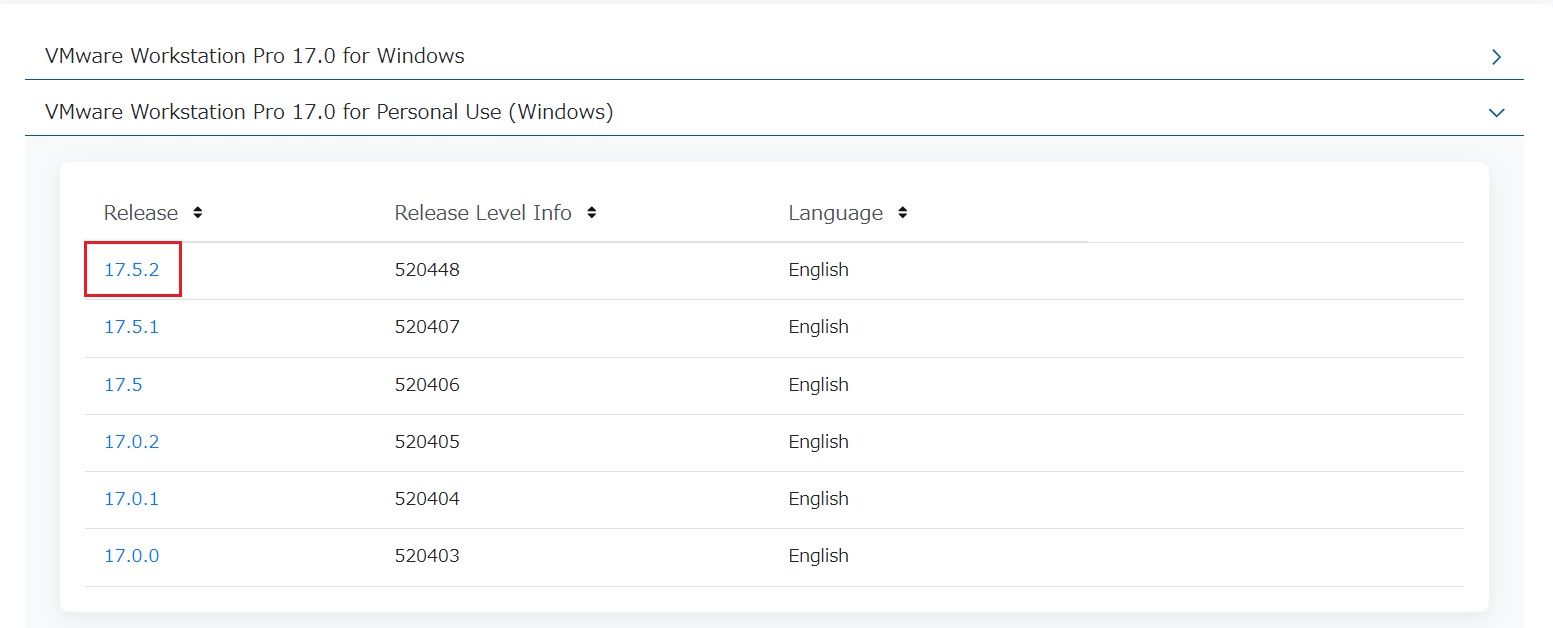
Task: Collapse the Personal Use (Windows) section chevron
Action: pos(1496,112)
